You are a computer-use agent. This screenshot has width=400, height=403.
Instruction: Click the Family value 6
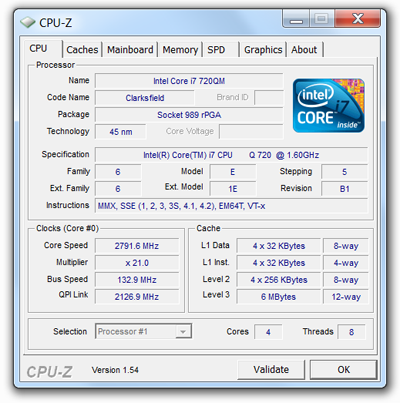tap(118, 172)
